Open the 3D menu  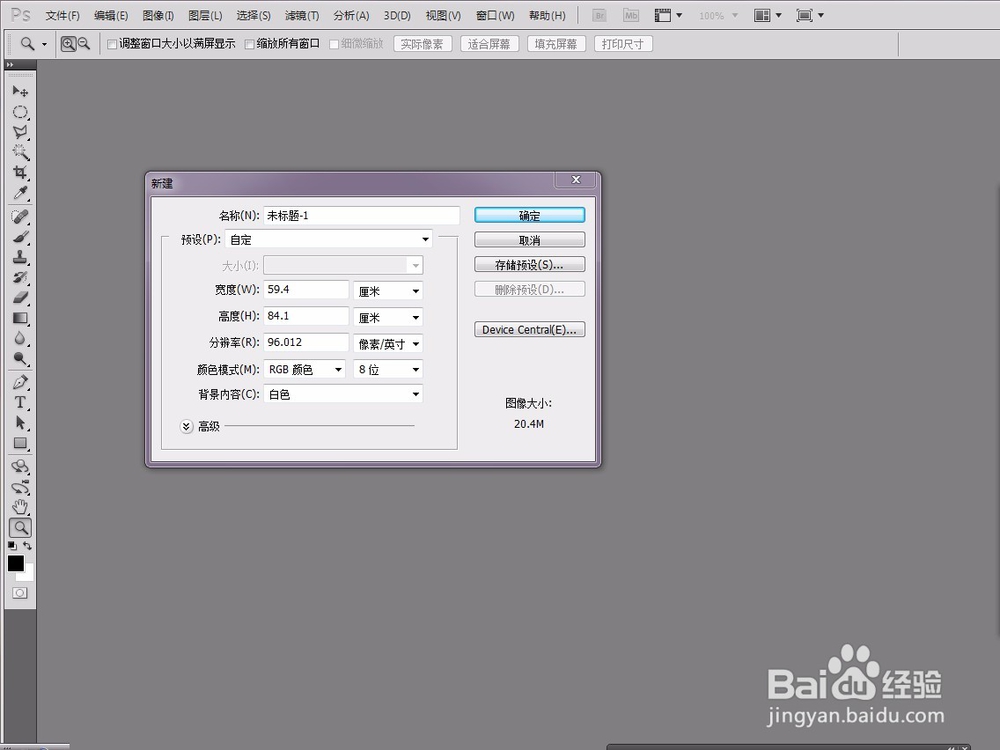point(397,15)
